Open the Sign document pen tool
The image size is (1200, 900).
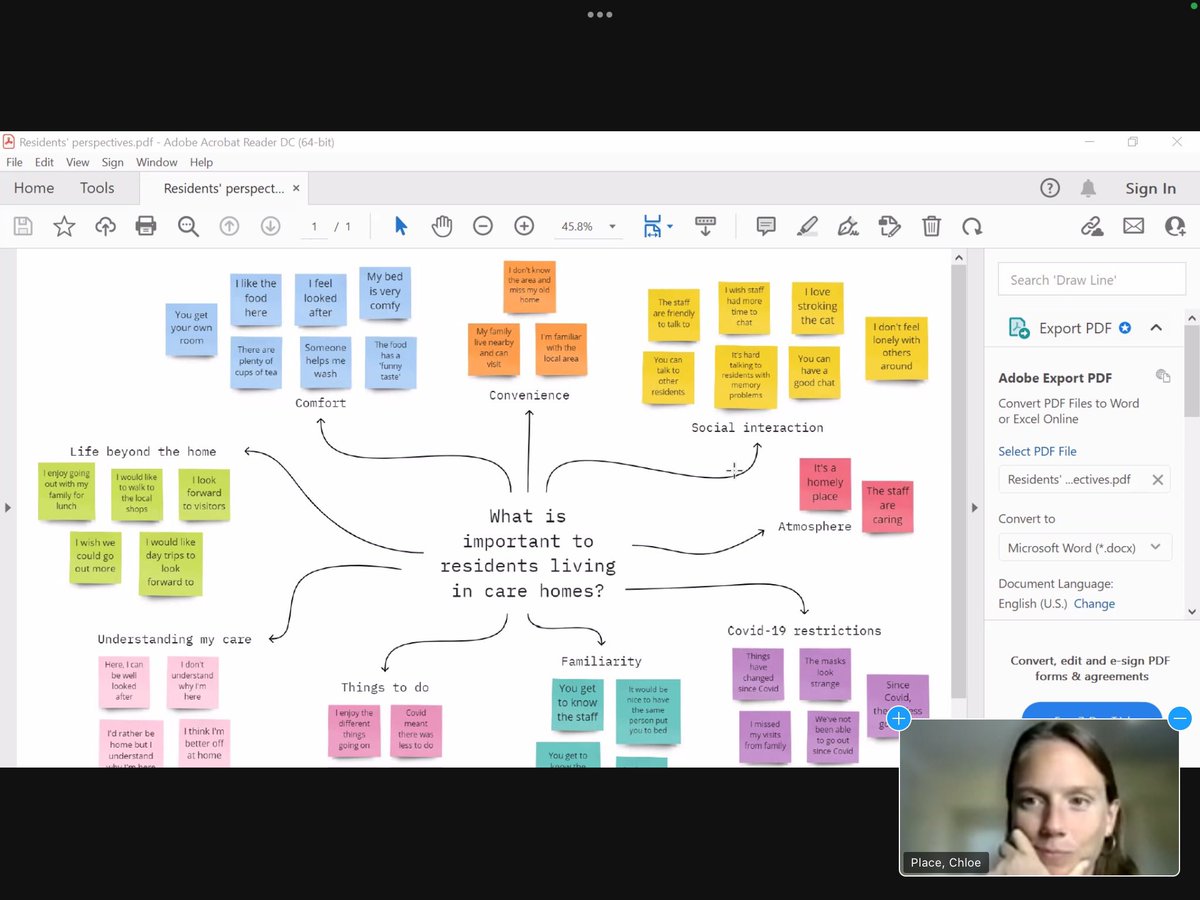(848, 227)
